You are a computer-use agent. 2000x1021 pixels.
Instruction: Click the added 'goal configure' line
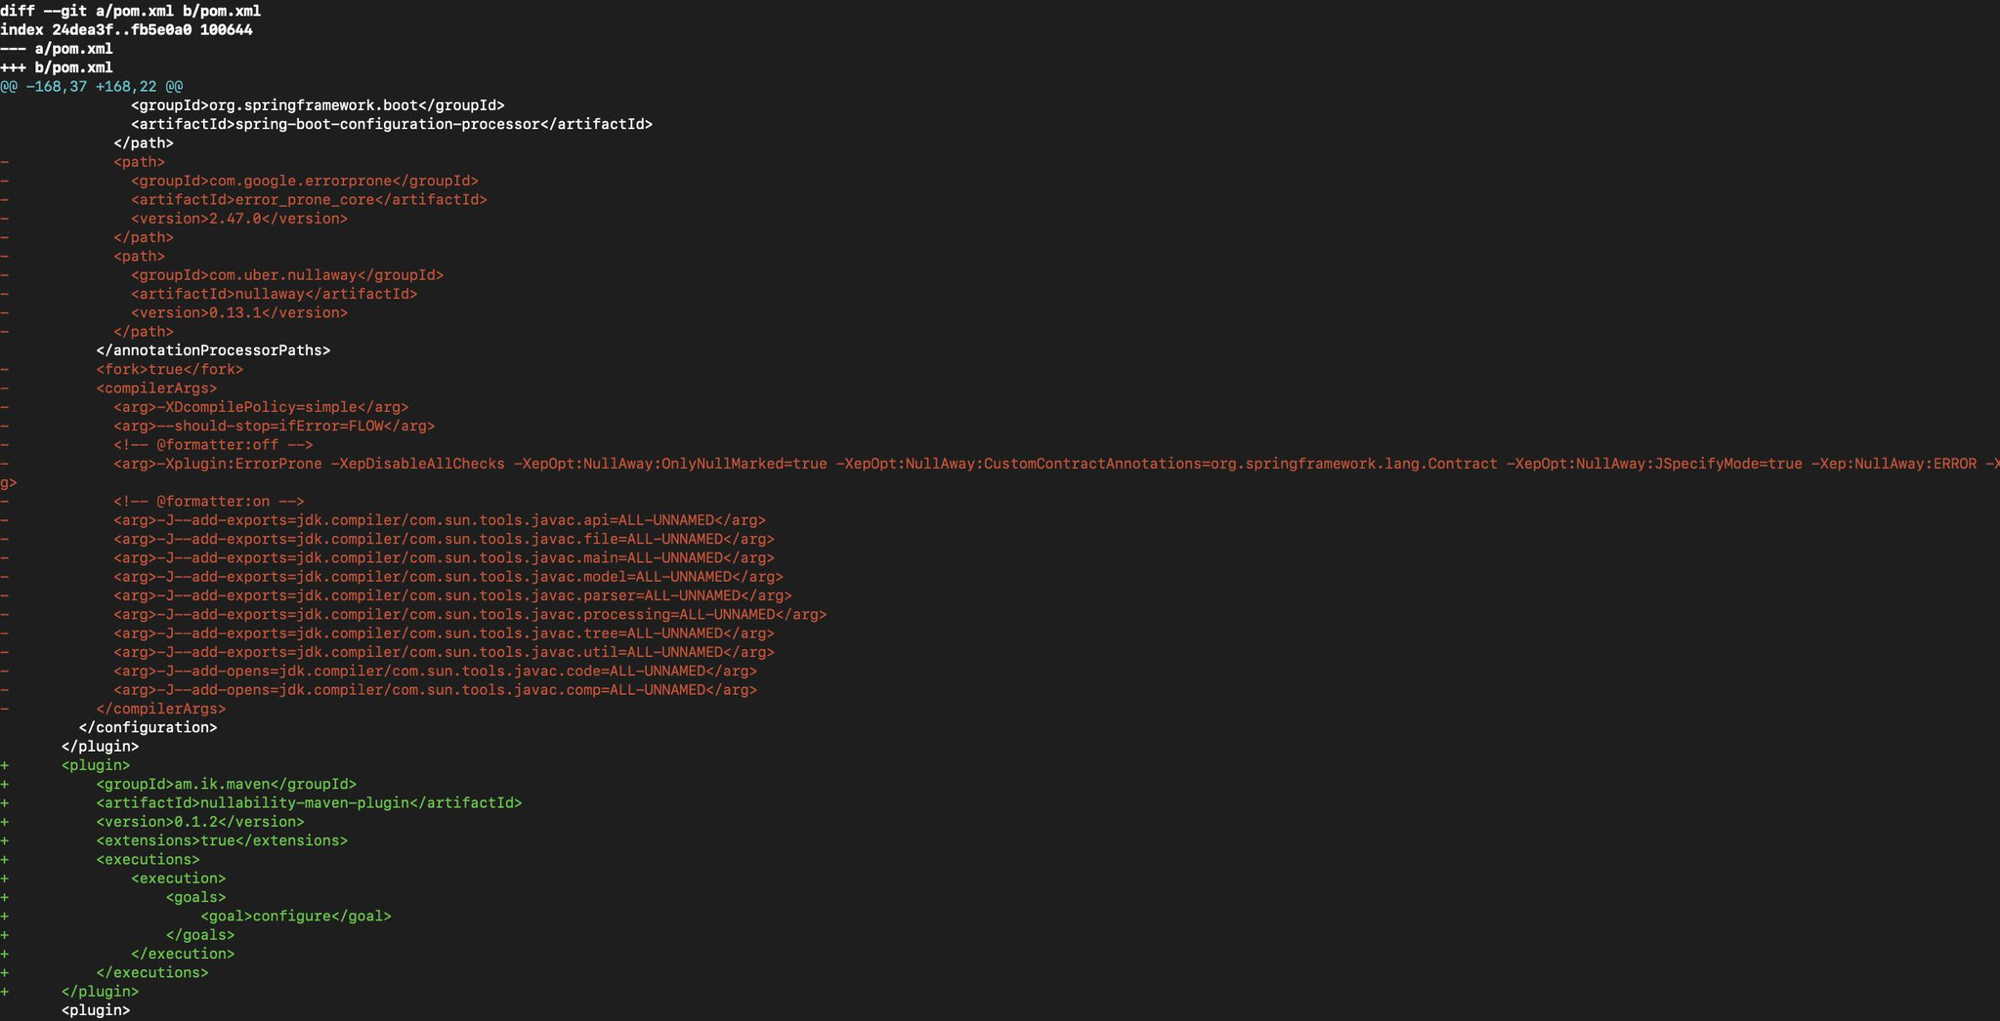tap(296, 916)
